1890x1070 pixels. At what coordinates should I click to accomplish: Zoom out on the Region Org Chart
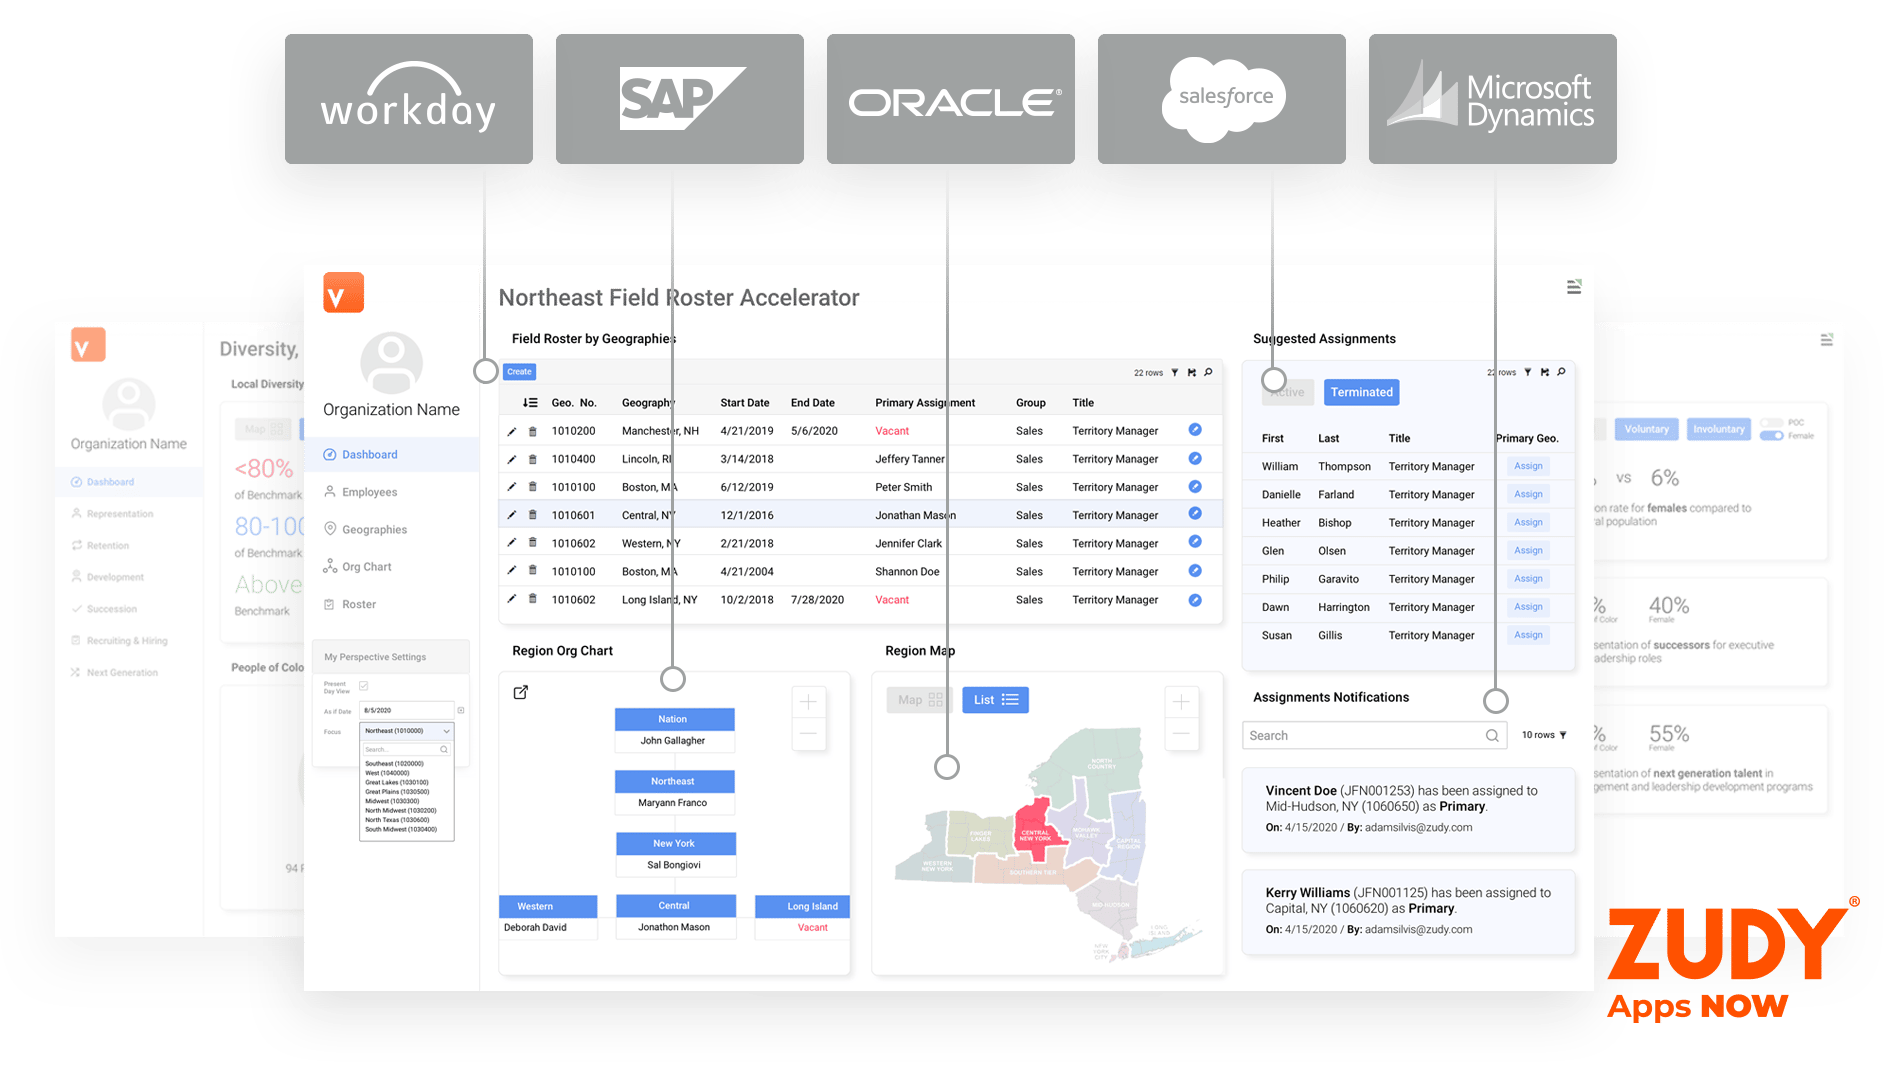pos(808,734)
